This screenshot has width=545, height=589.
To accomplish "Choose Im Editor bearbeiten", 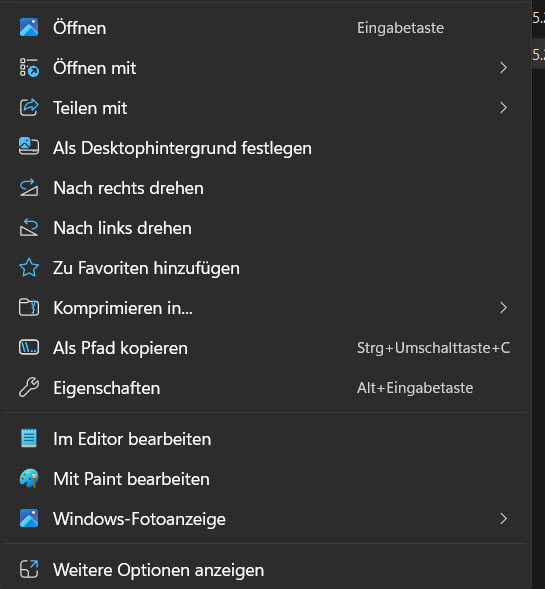I will tap(266, 439).
